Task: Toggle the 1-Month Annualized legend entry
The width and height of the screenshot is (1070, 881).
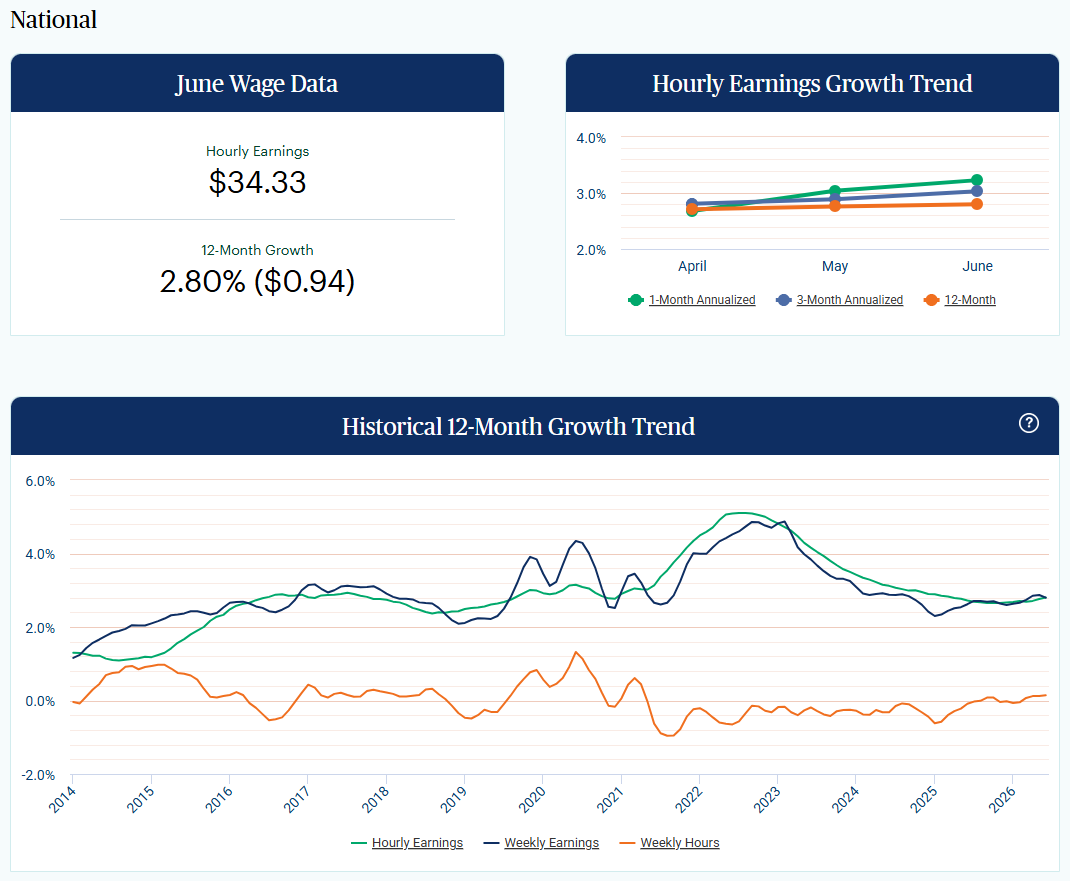Action: [x=691, y=300]
